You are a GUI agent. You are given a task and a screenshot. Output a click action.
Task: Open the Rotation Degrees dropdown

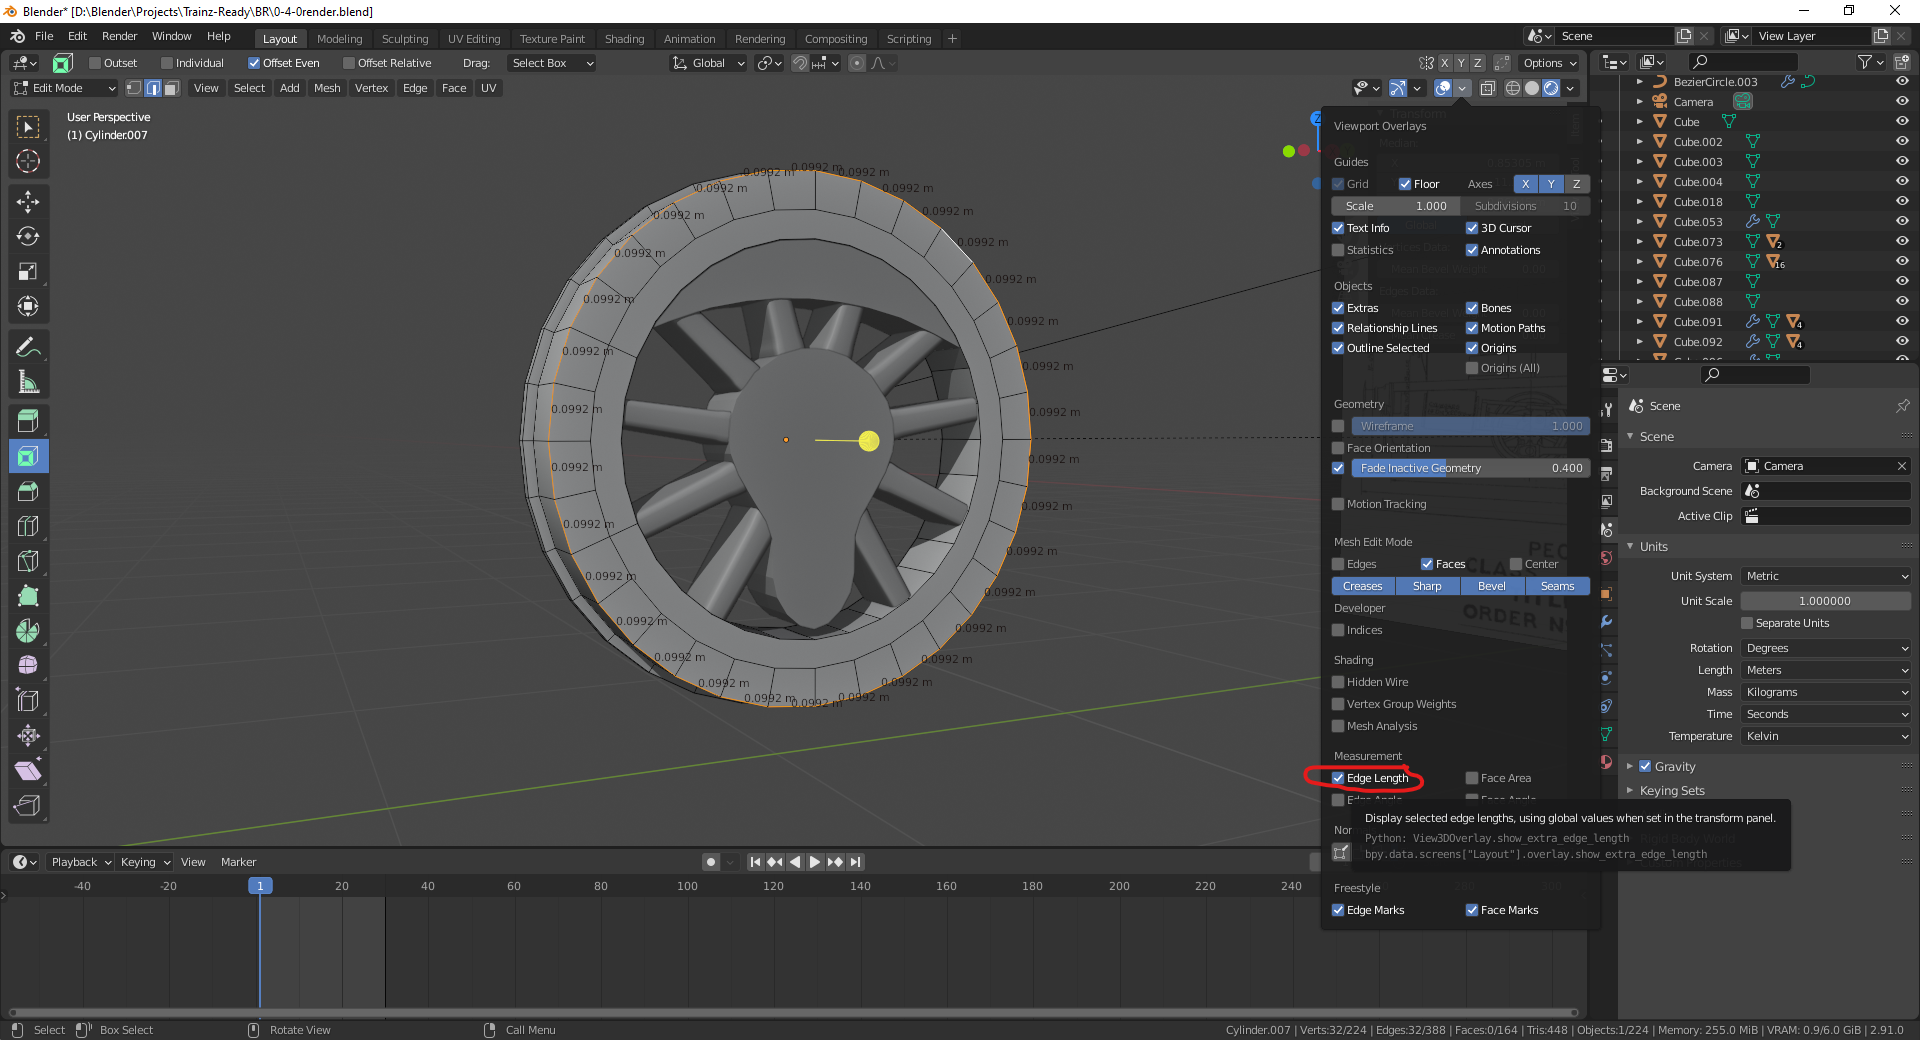[x=1826, y=648]
